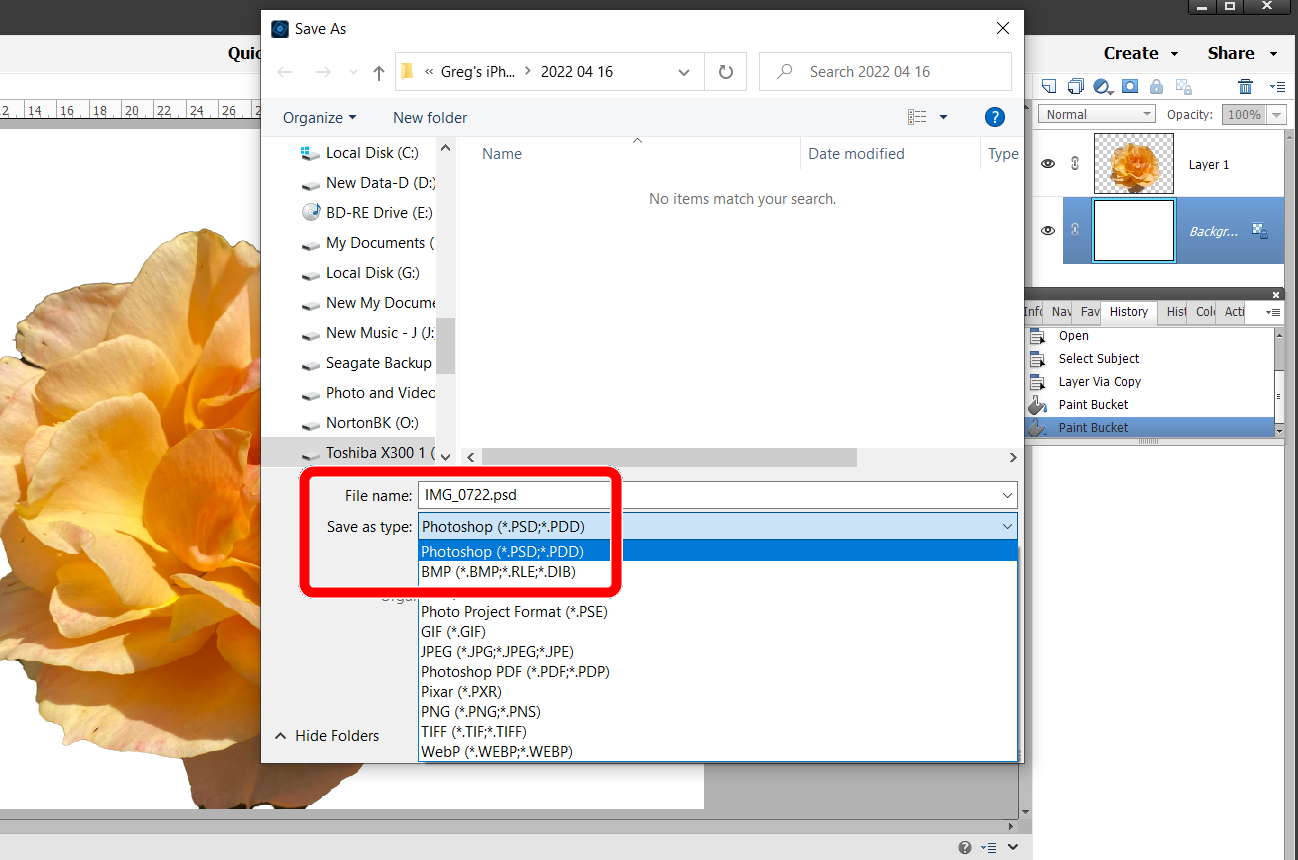Create a new layer in the Layers panel

[1049, 87]
